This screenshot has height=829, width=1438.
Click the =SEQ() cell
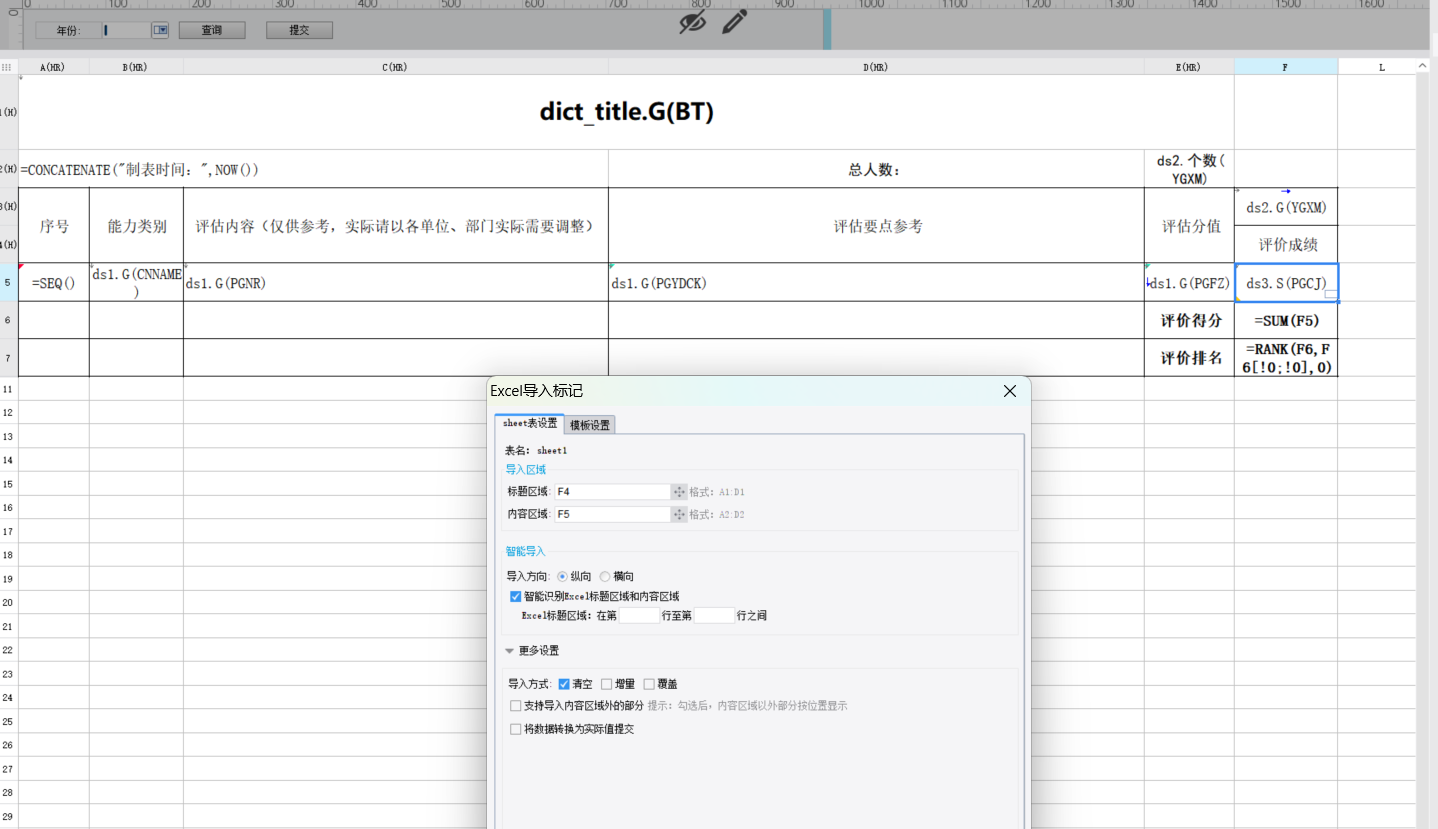pyautogui.click(x=53, y=283)
